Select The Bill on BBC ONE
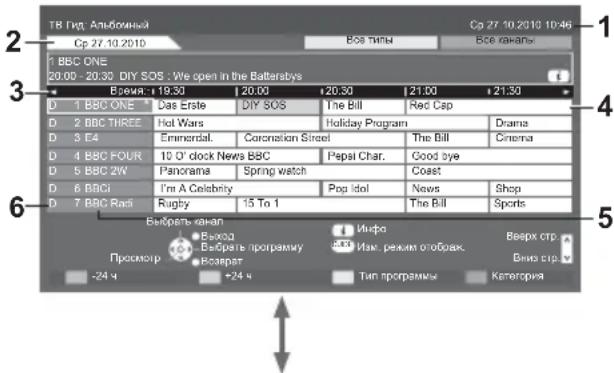Screen dimensions: 614x373 click(x=363, y=106)
